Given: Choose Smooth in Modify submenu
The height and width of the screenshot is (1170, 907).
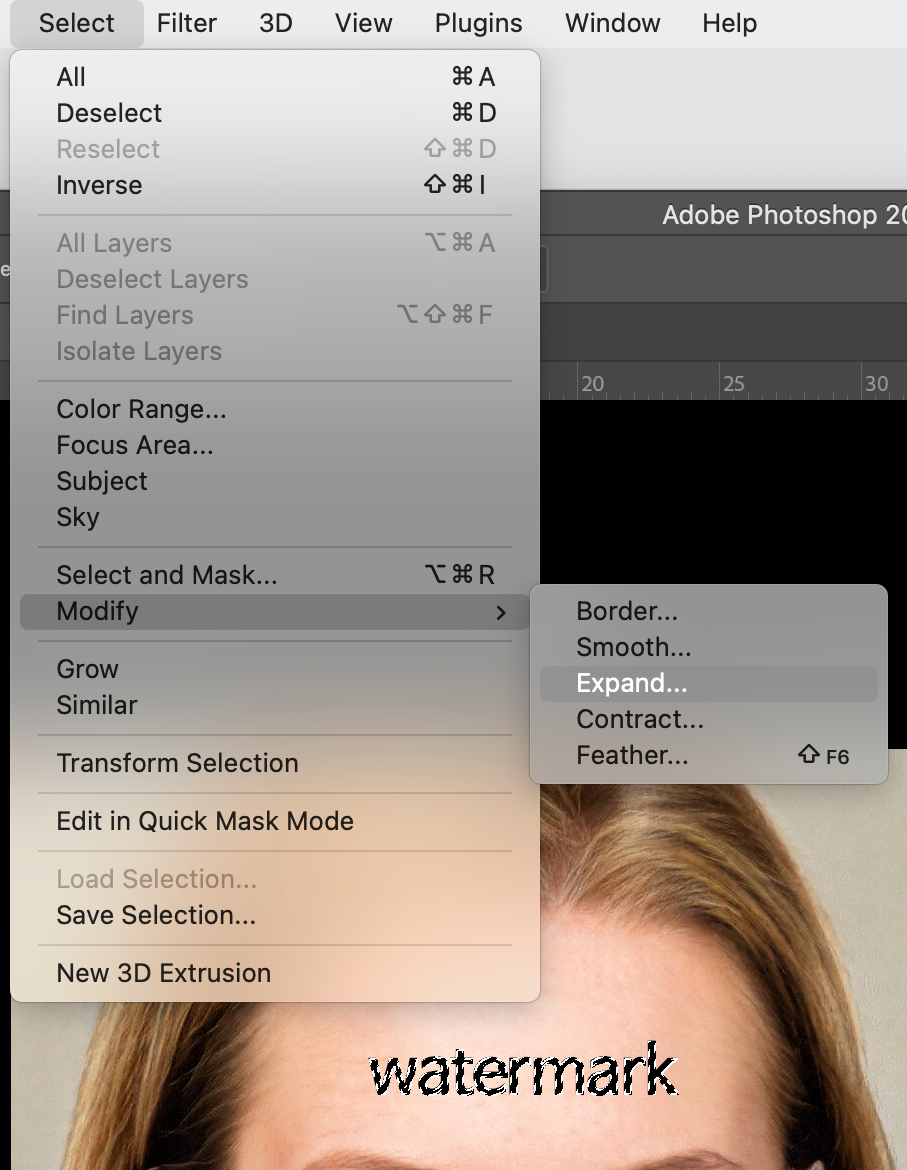Looking at the screenshot, I should [x=709, y=647].
